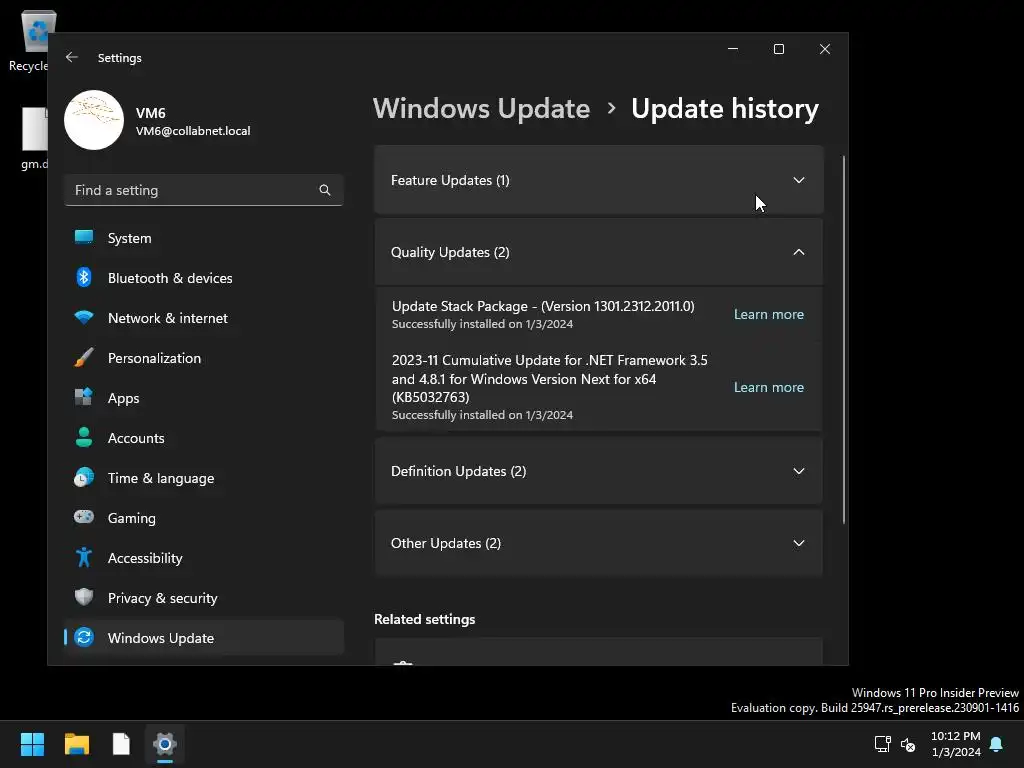1024x768 pixels.
Task: Expand the Other Updates (2) section
Action: (x=598, y=543)
